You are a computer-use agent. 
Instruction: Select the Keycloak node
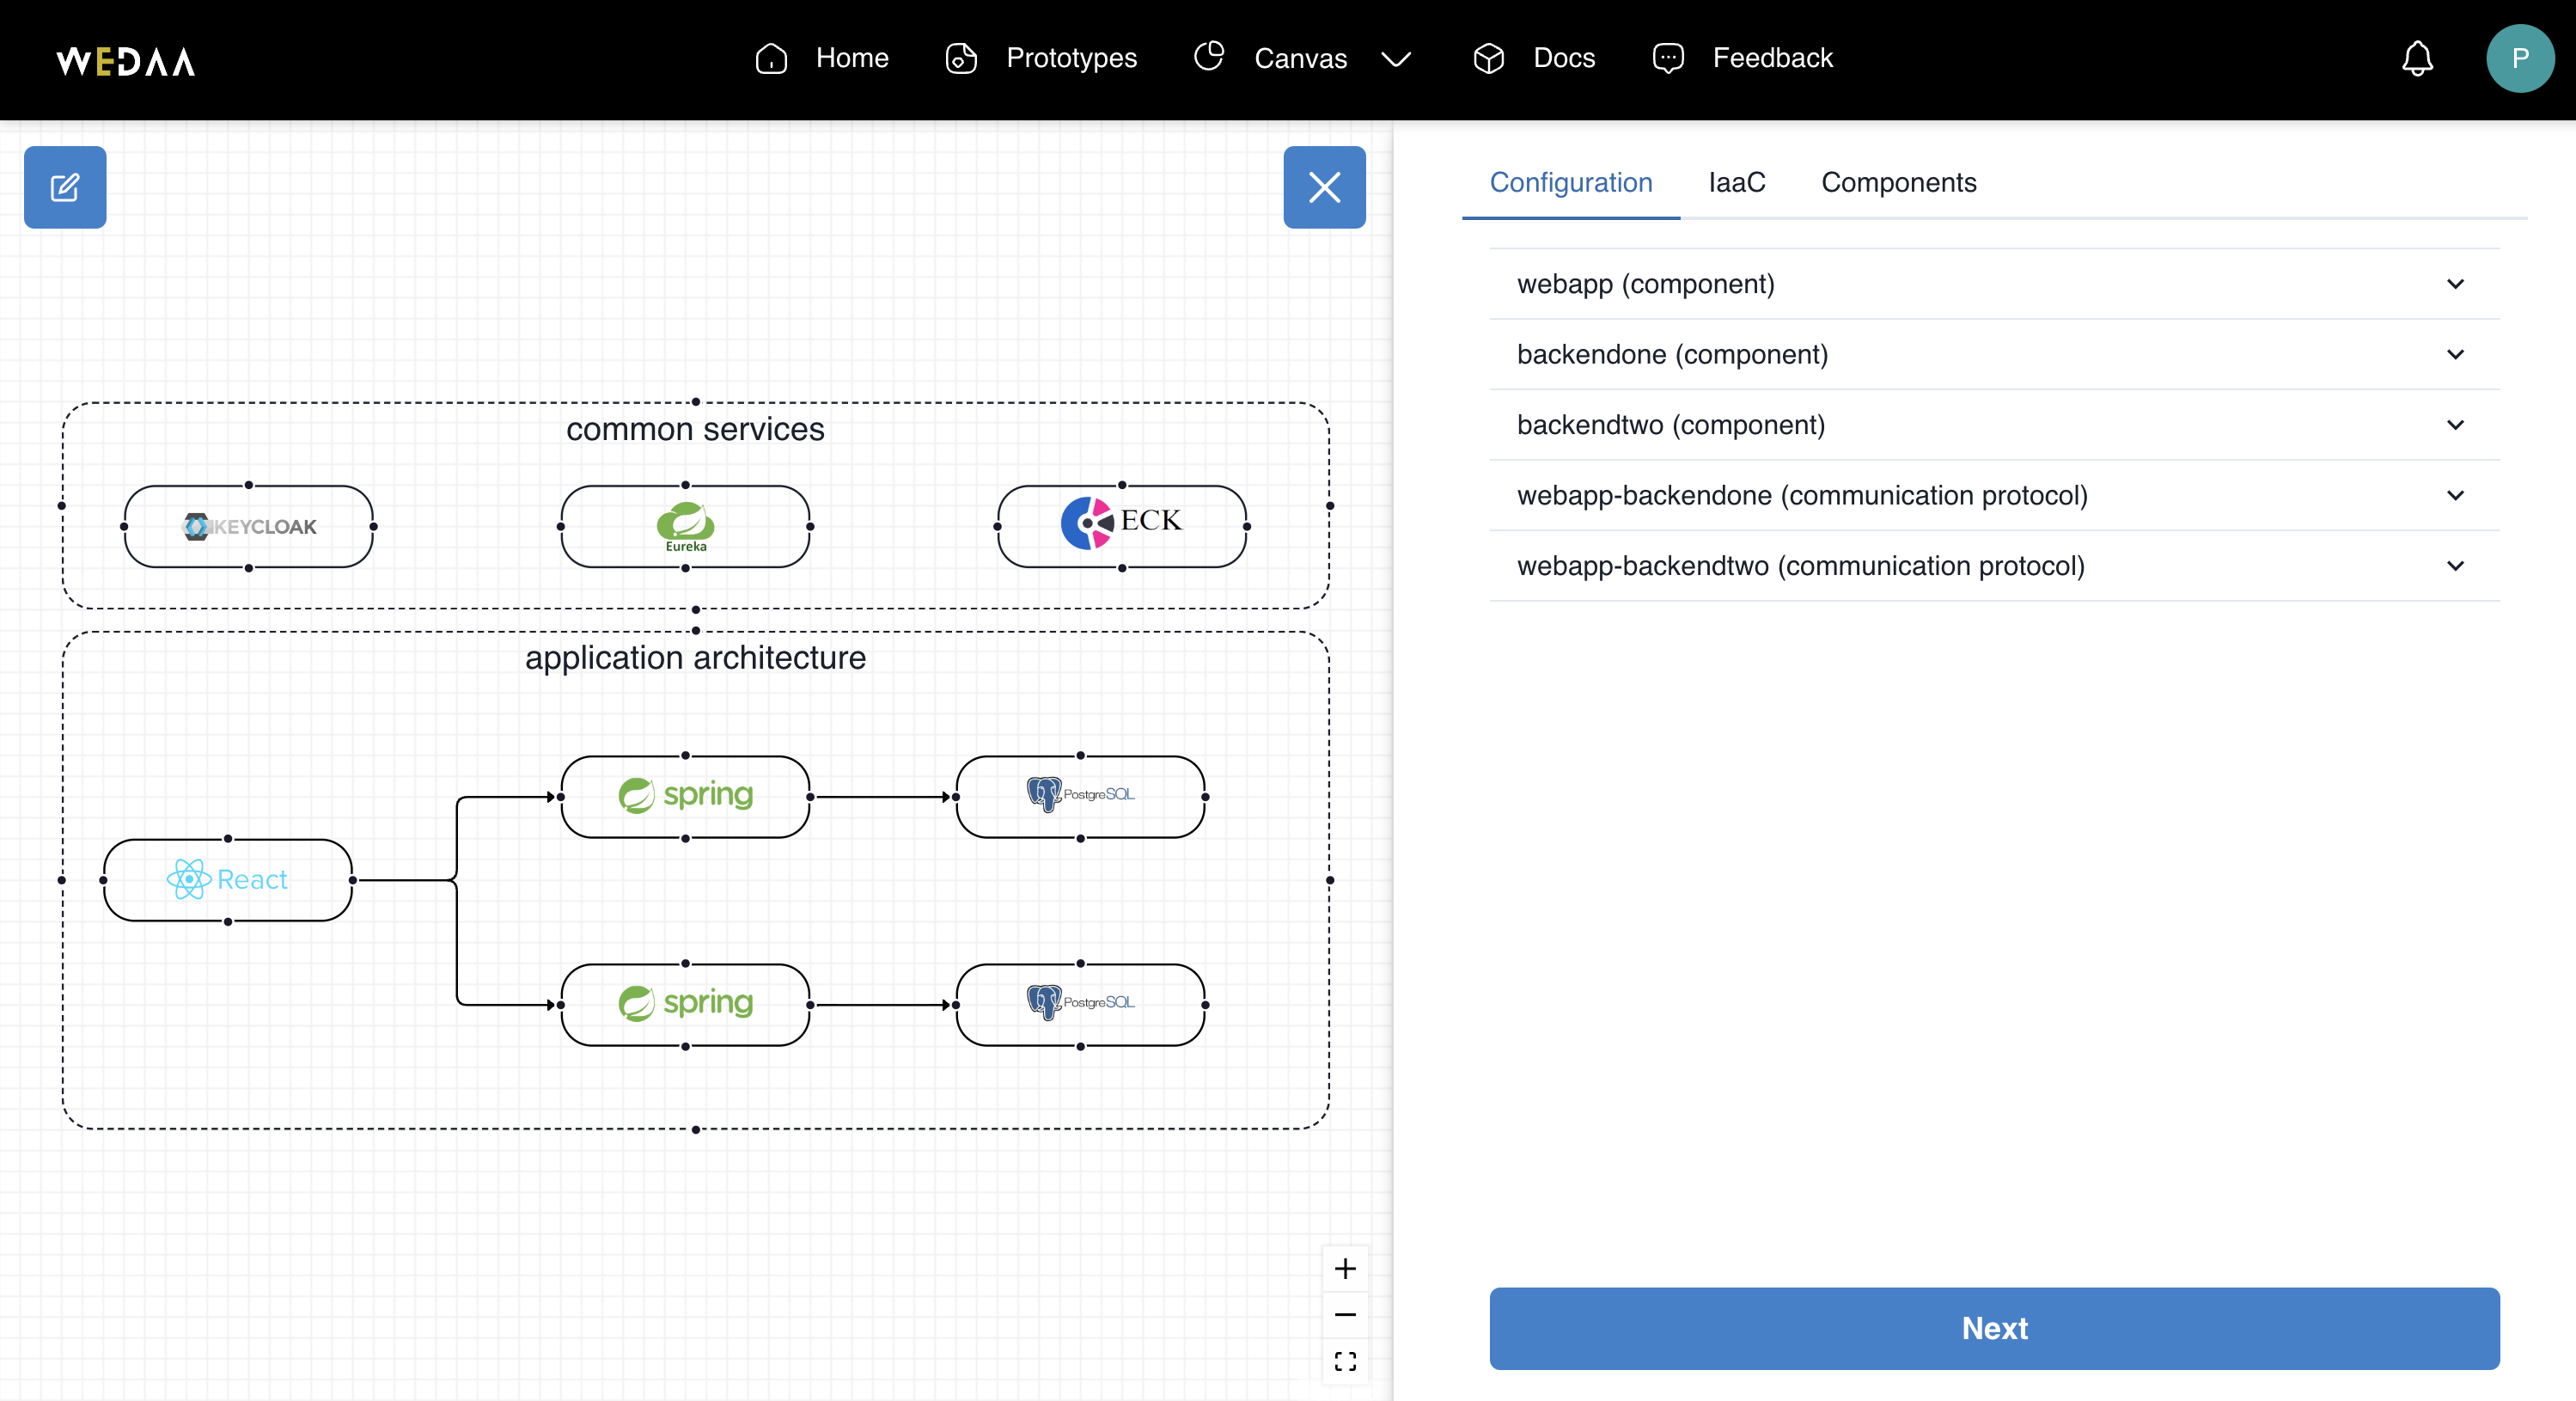click(x=248, y=526)
